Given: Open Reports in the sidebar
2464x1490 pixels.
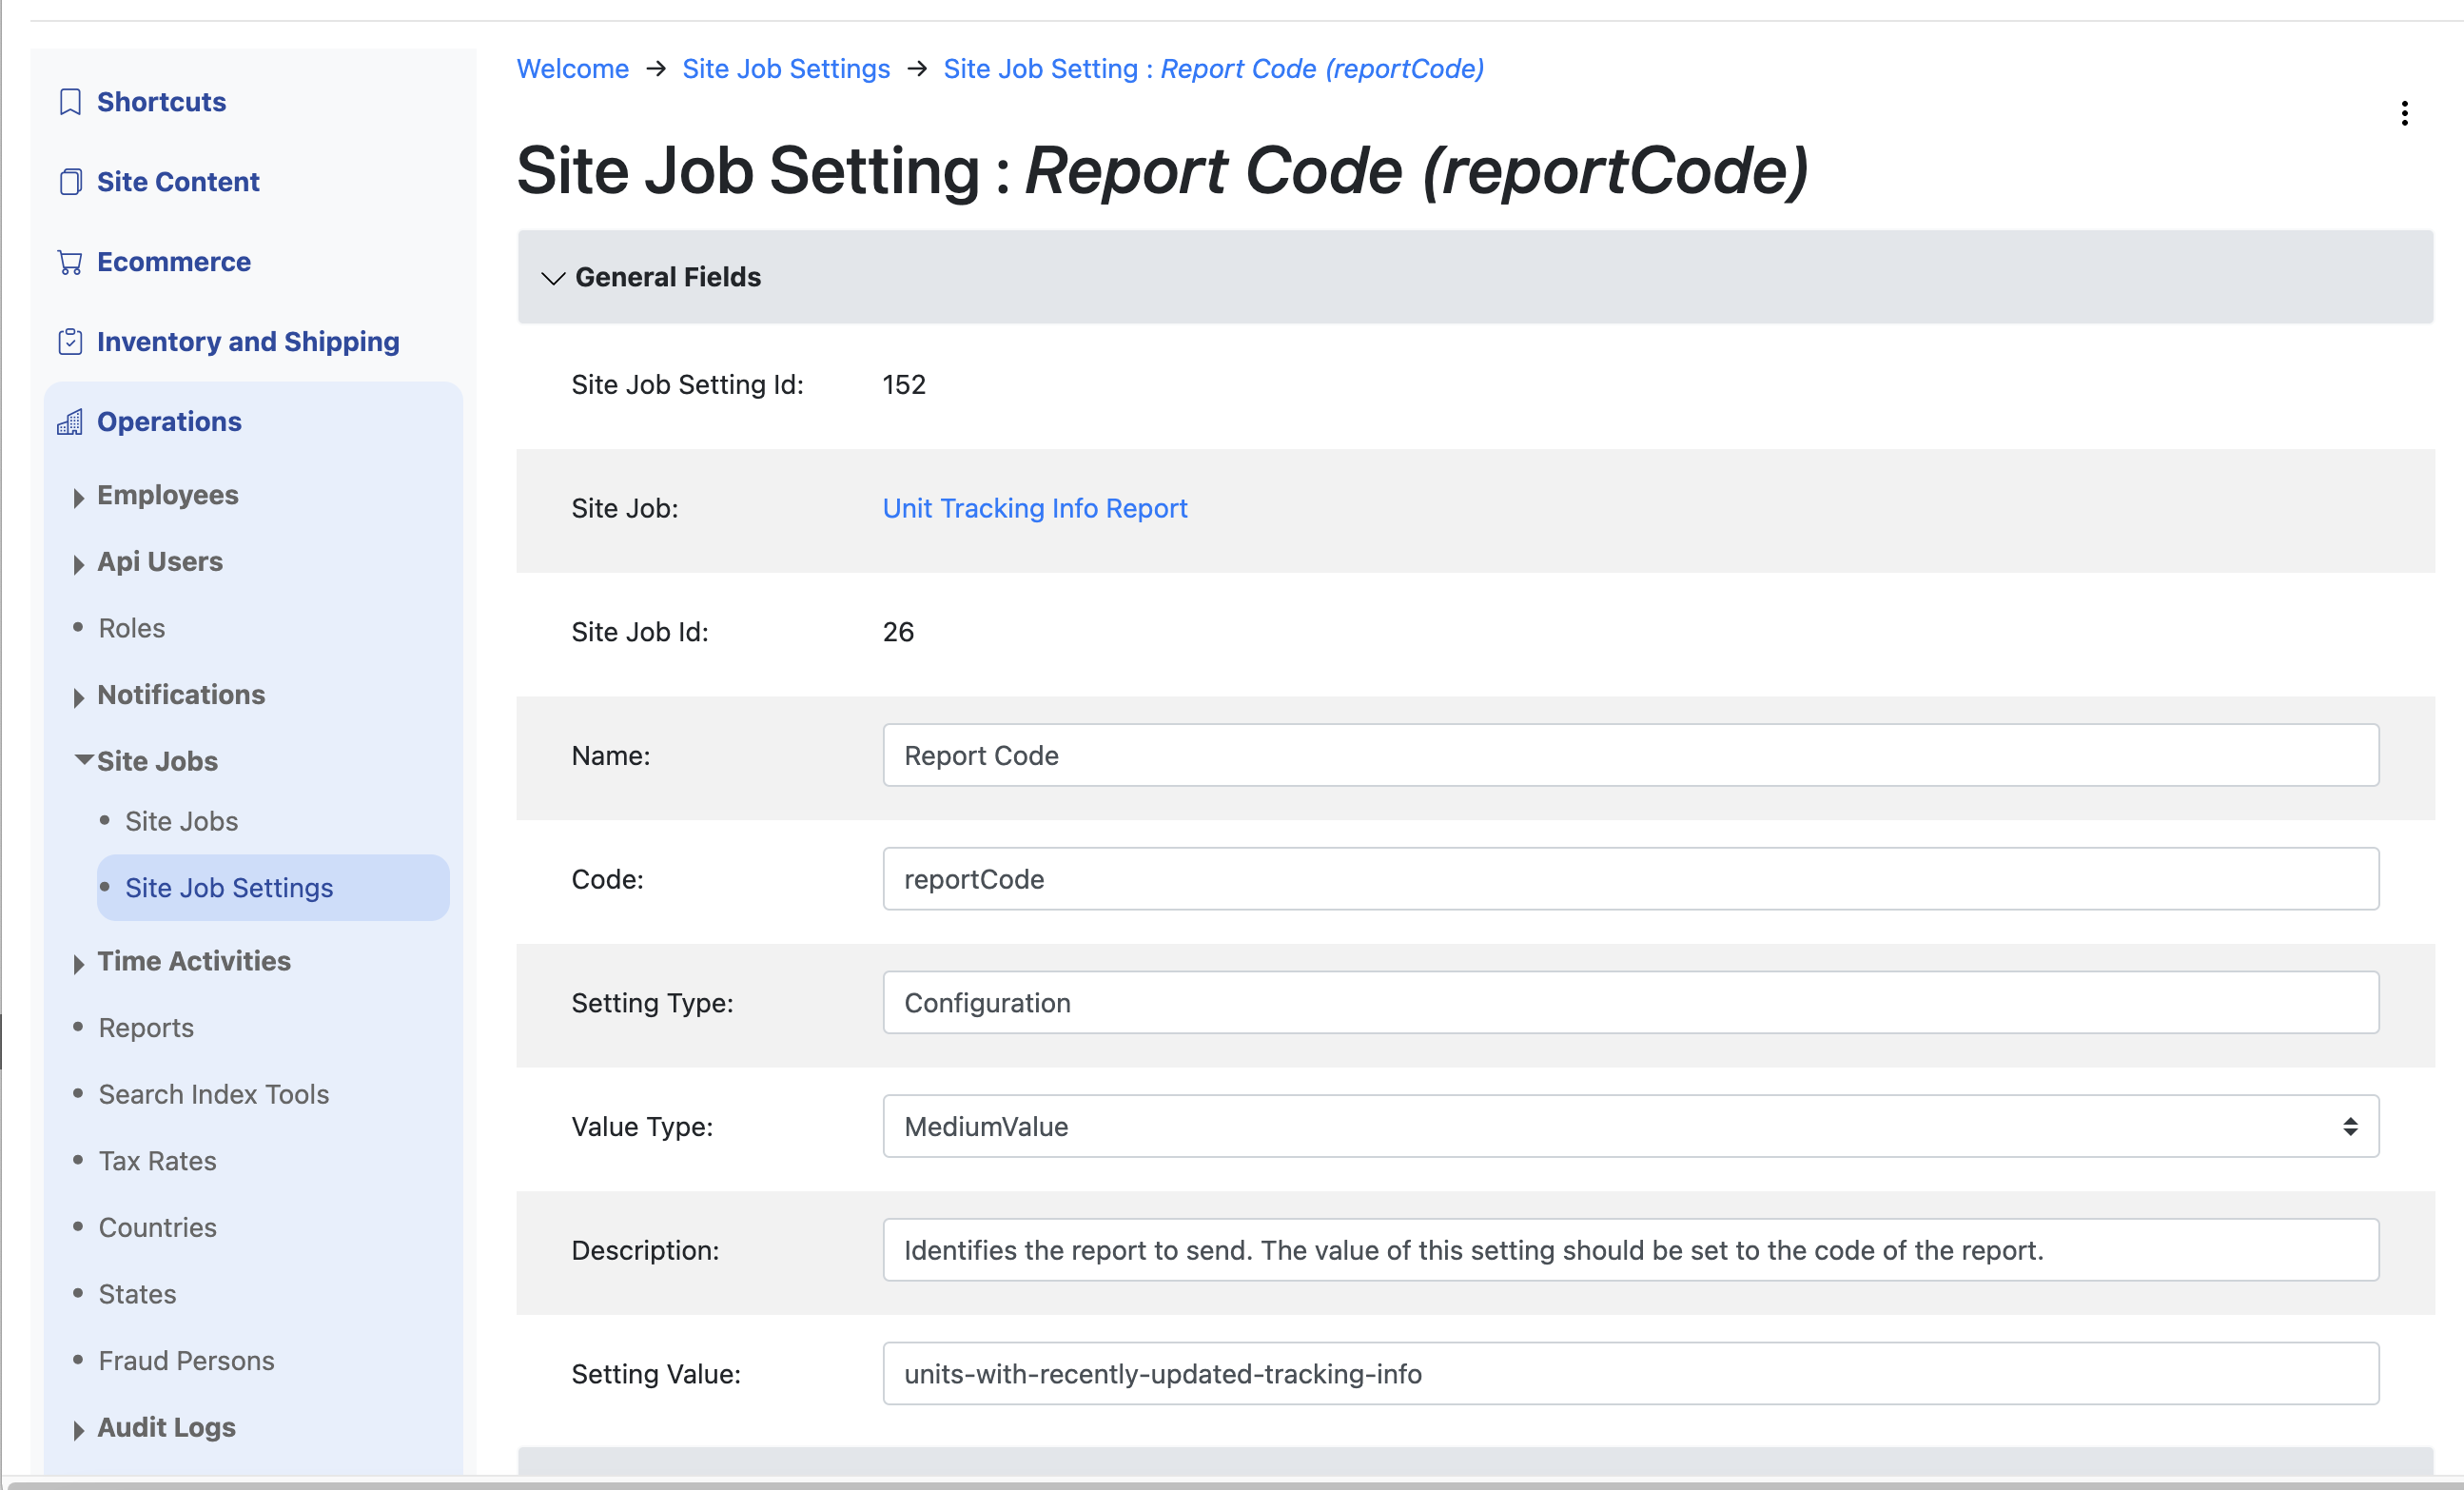Looking at the screenshot, I should pyautogui.click(x=146, y=1028).
